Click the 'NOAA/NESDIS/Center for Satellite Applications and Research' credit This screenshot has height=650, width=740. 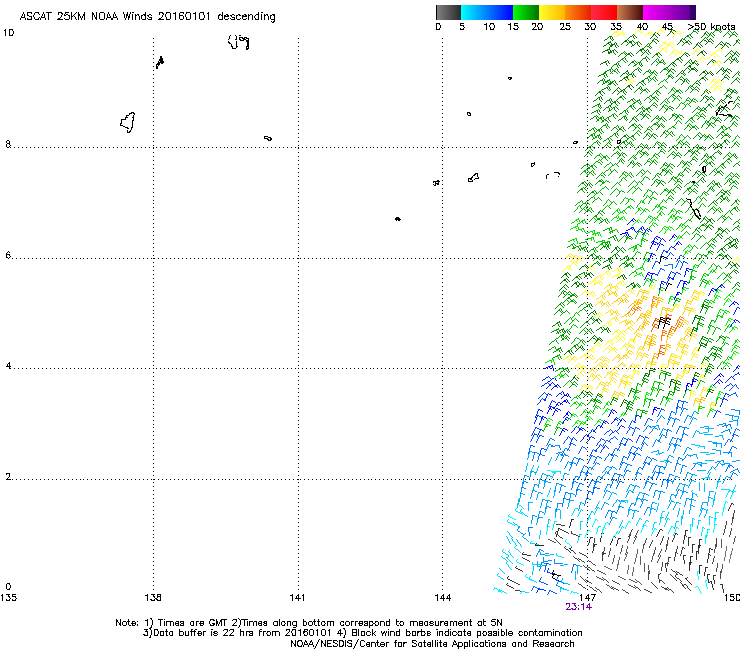(432, 644)
